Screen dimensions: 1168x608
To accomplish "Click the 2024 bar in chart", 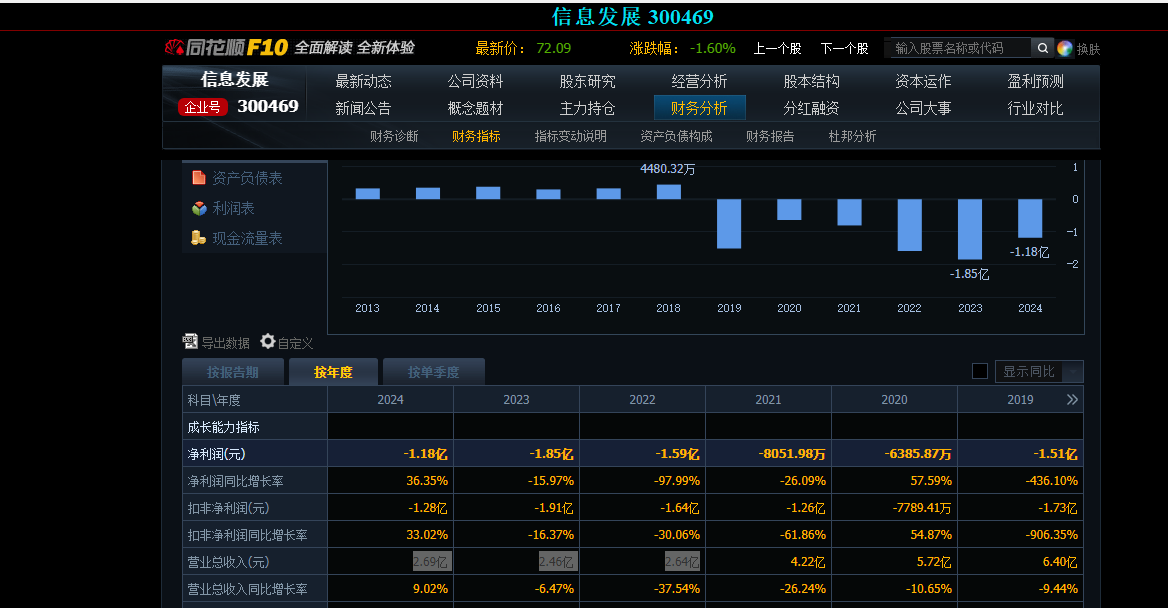I will (x=1030, y=218).
